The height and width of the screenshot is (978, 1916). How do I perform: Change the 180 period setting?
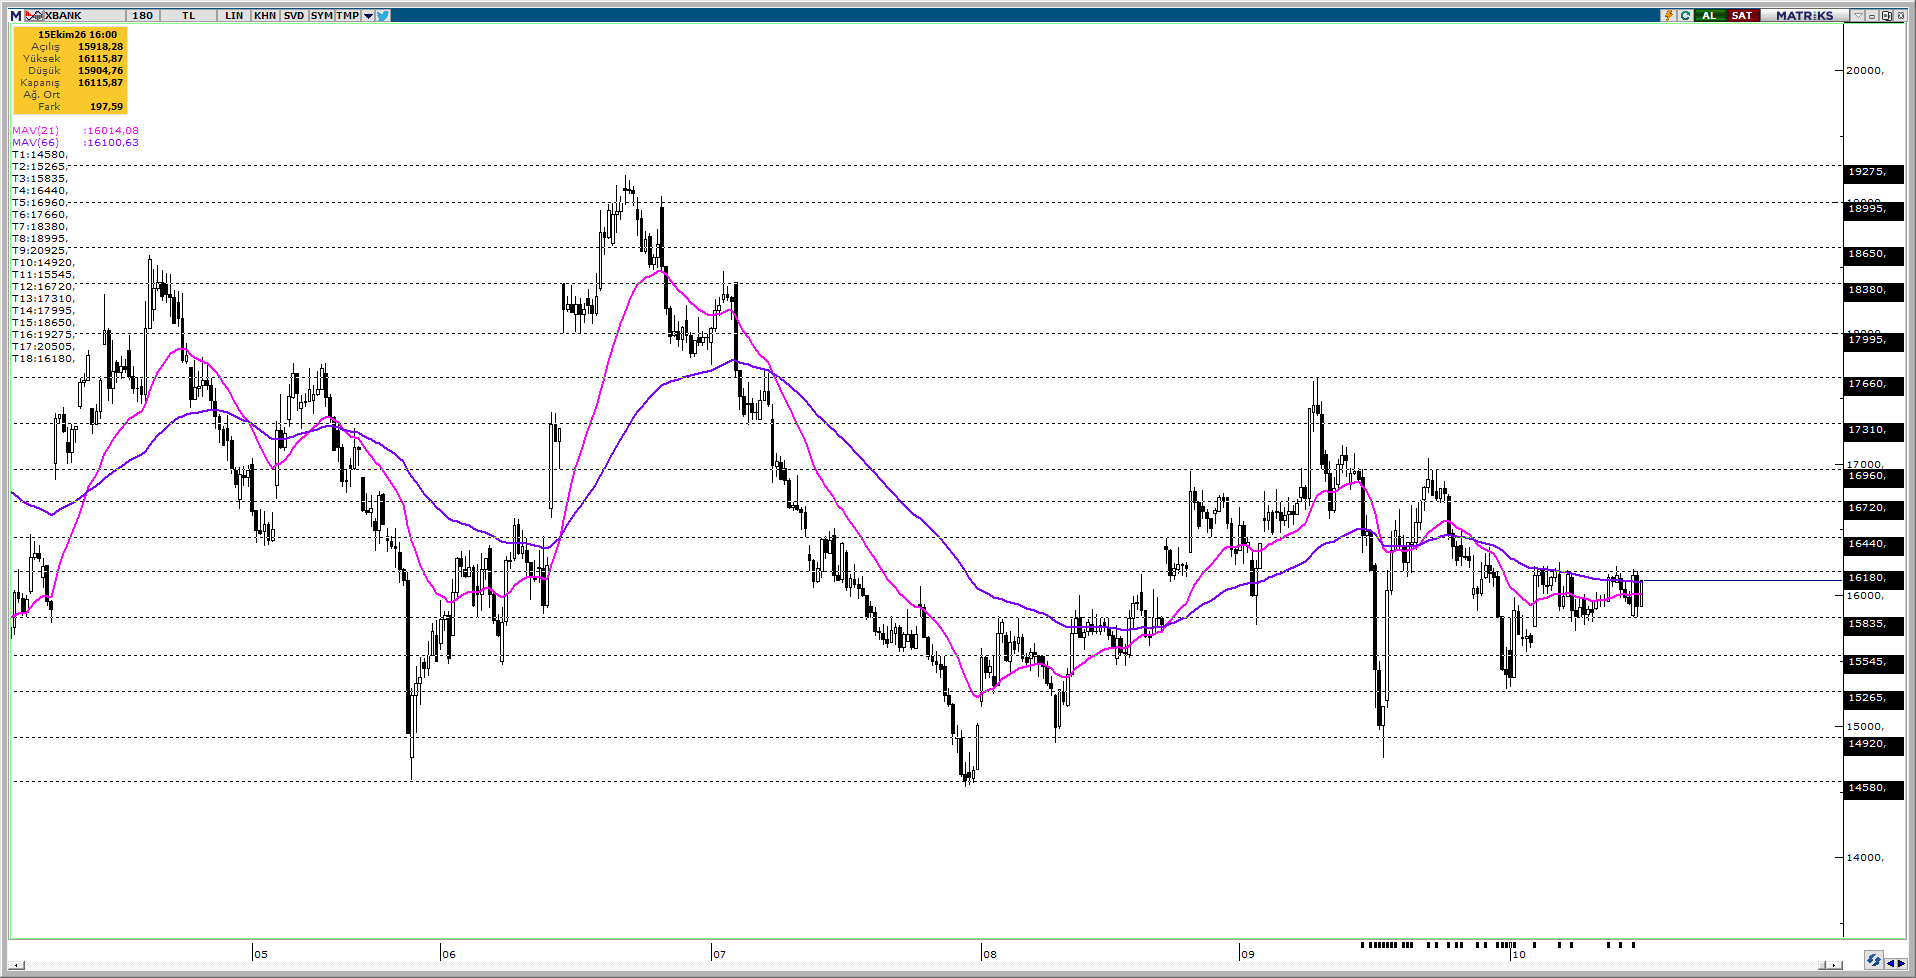click(142, 16)
